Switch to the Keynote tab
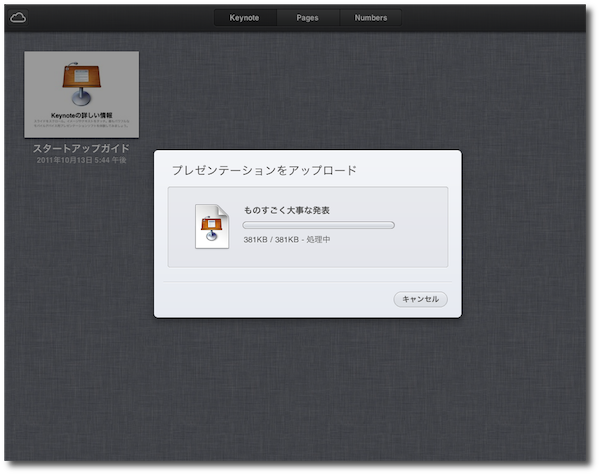The height and width of the screenshot is (475, 600). point(245,18)
